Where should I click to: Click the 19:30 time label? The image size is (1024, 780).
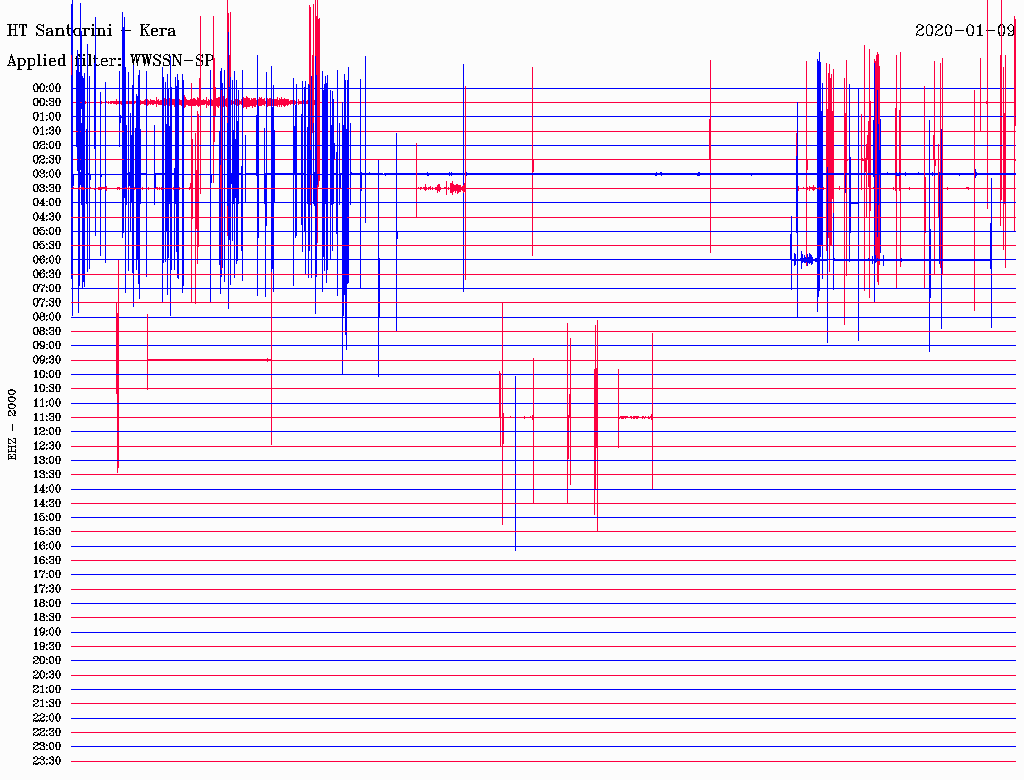[47, 647]
